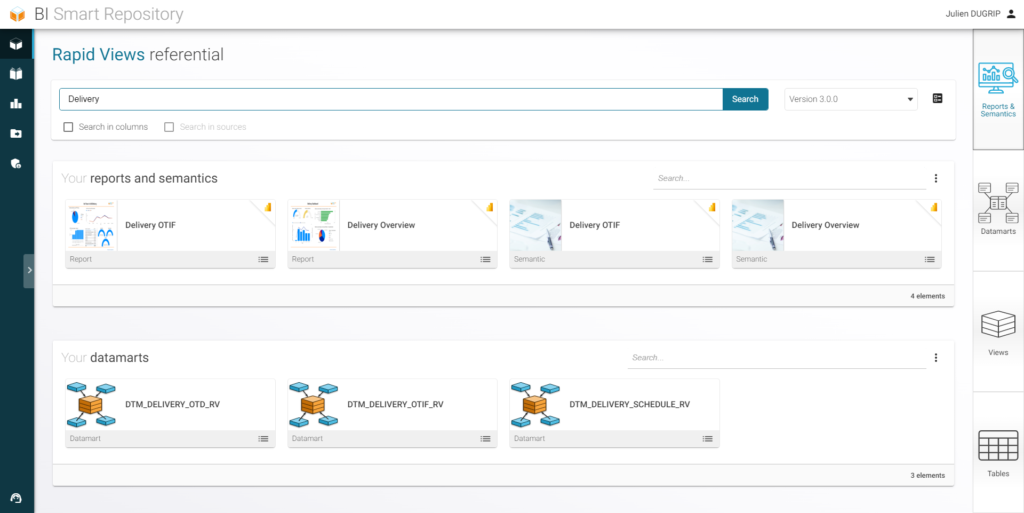Click the Your datamarts heading
Image resolution: width=1024 pixels, height=513 pixels.
click(104, 358)
